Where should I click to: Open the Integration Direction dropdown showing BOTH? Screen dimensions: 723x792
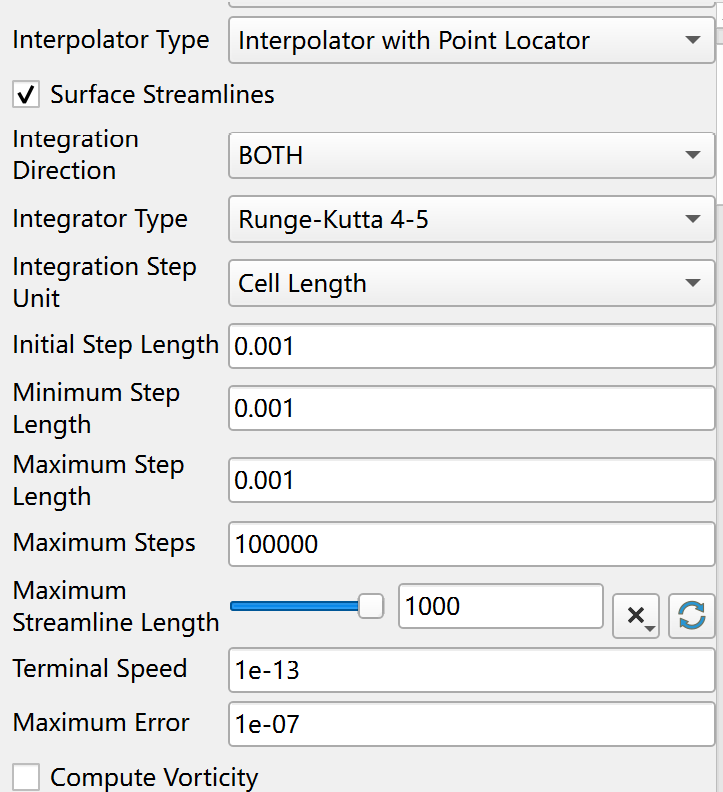coord(471,155)
